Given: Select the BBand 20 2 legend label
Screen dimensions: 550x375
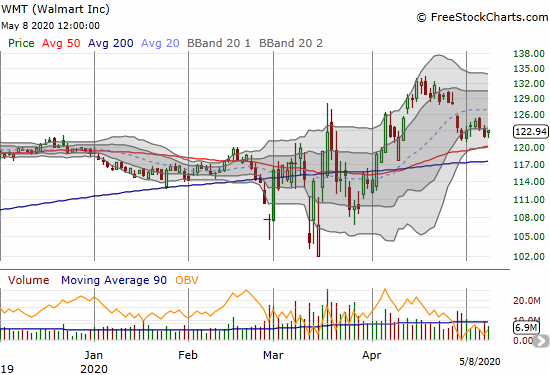Looking at the screenshot, I should 291,43.
